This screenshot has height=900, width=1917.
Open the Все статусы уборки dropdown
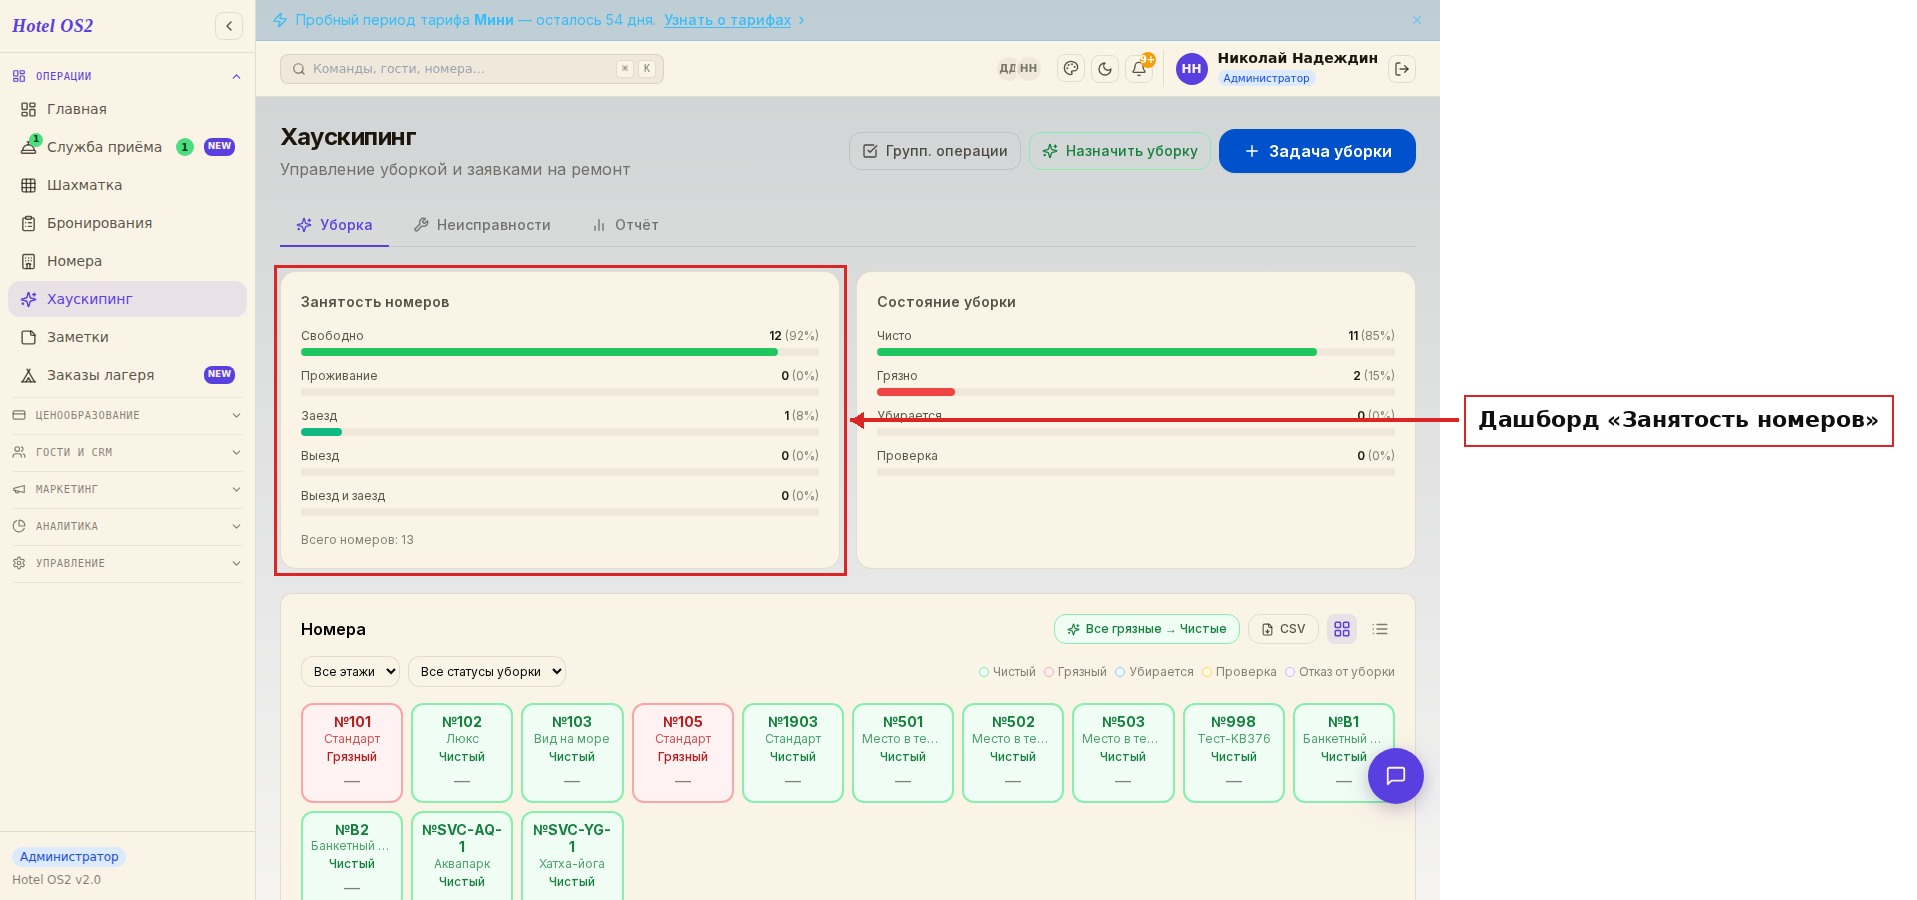coord(487,672)
